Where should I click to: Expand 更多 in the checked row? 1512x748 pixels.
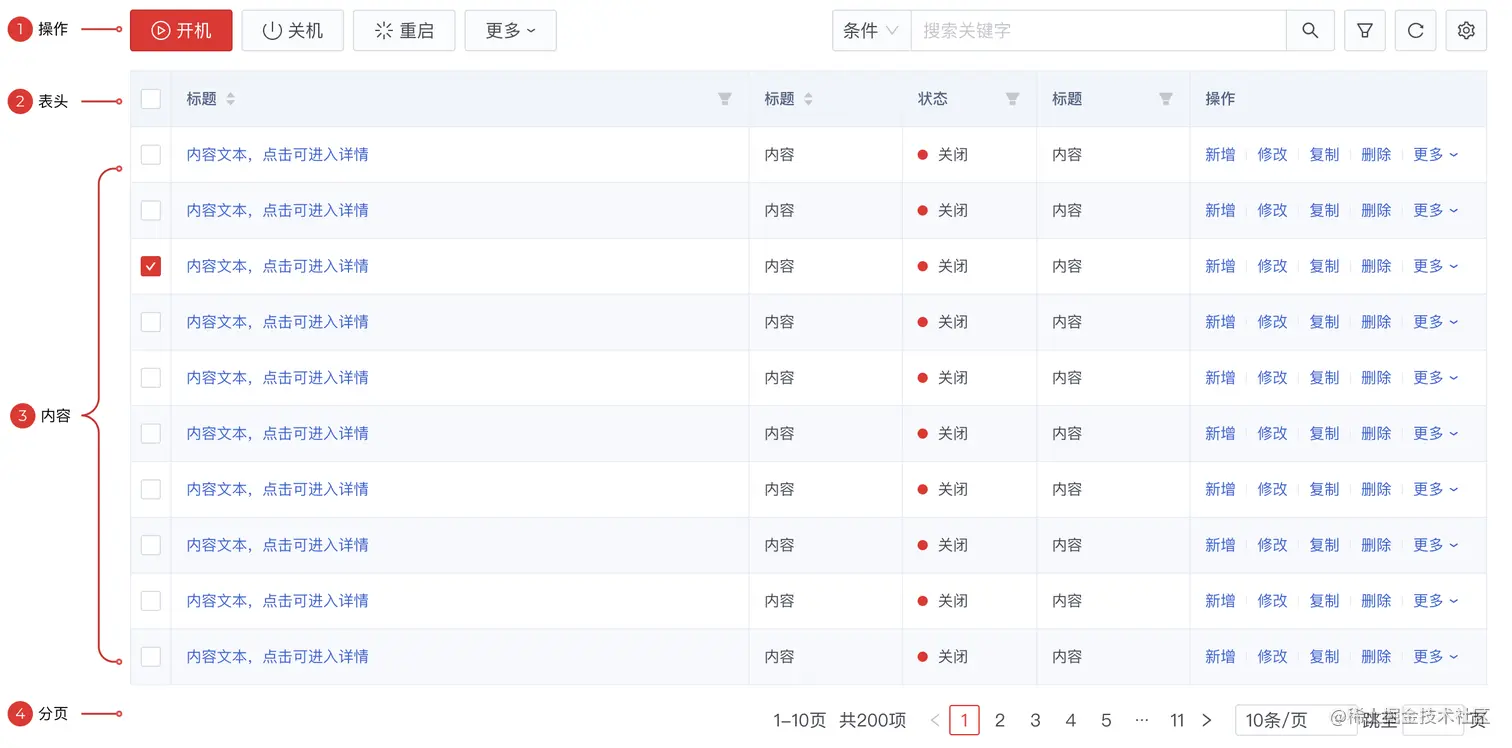pyautogui.click(x=1436, y=266)
